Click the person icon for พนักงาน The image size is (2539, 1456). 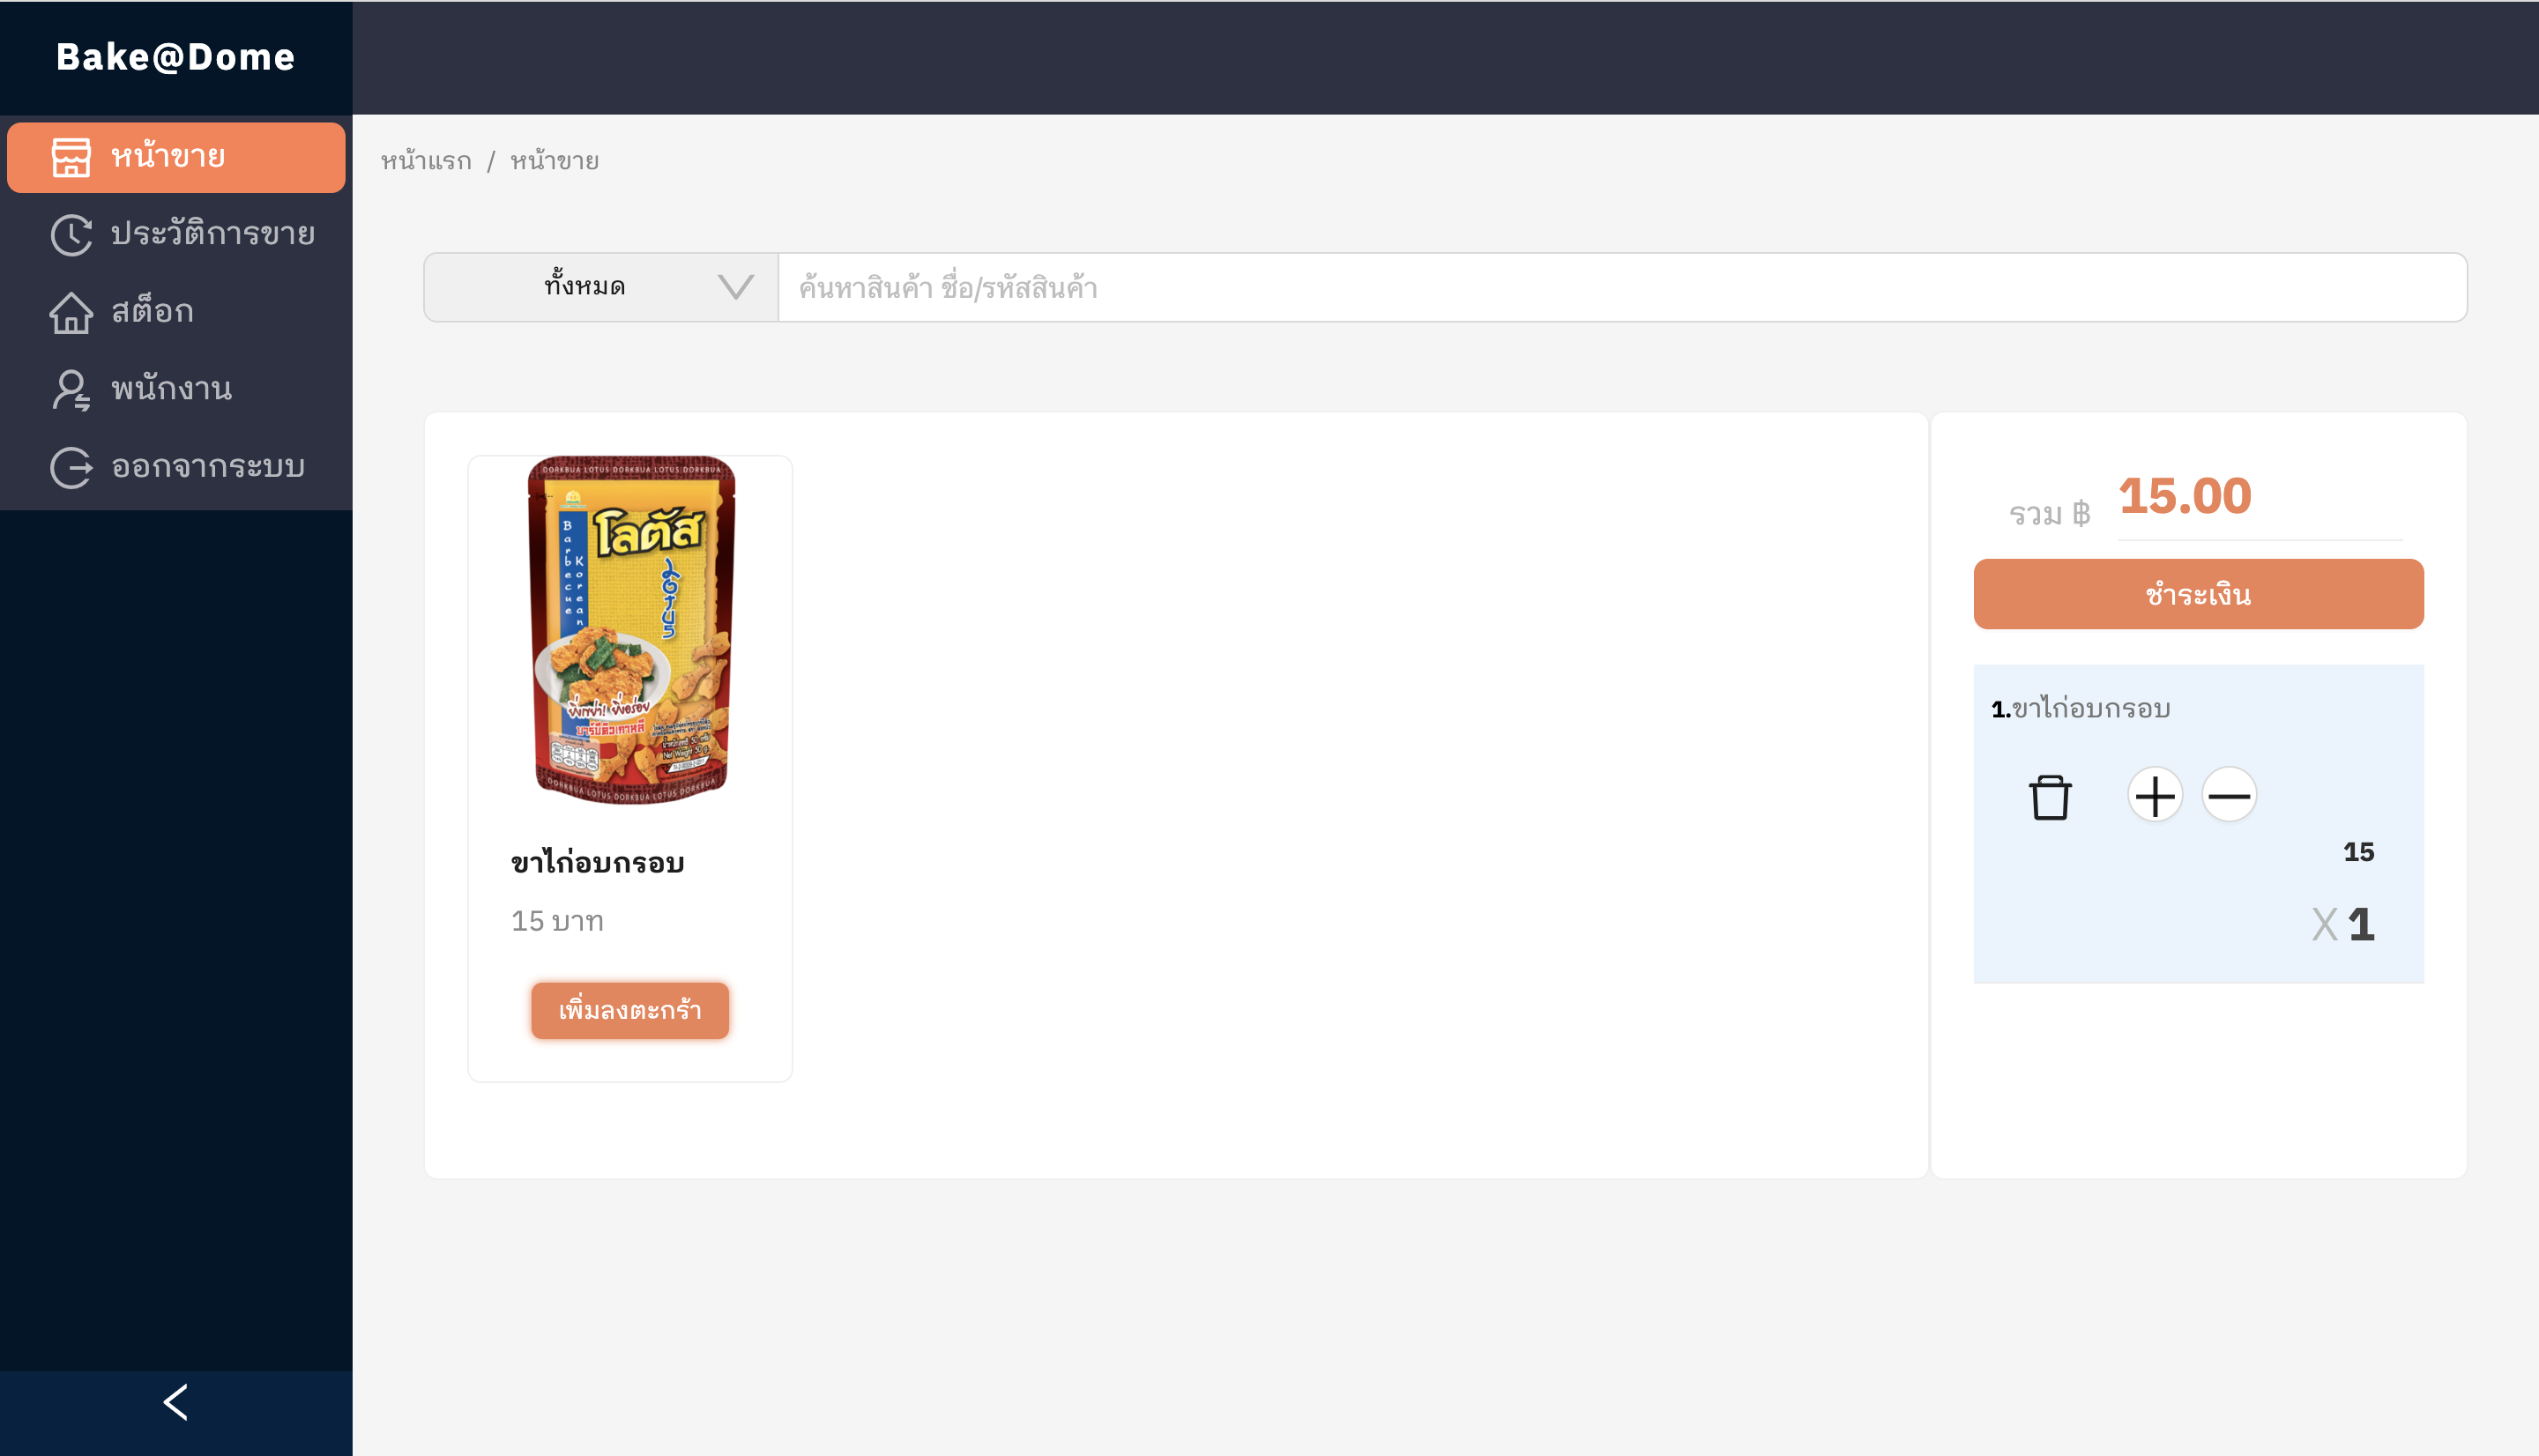click(71, 390)
